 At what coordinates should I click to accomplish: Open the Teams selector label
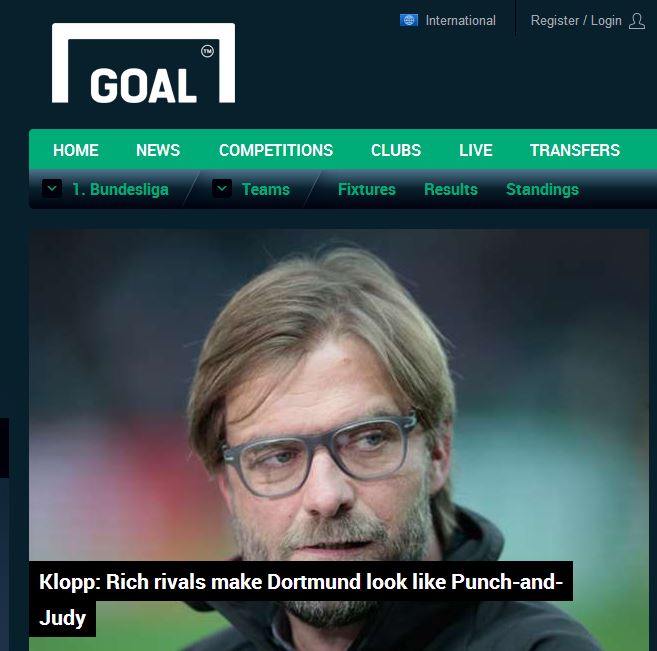coord(266,189)
